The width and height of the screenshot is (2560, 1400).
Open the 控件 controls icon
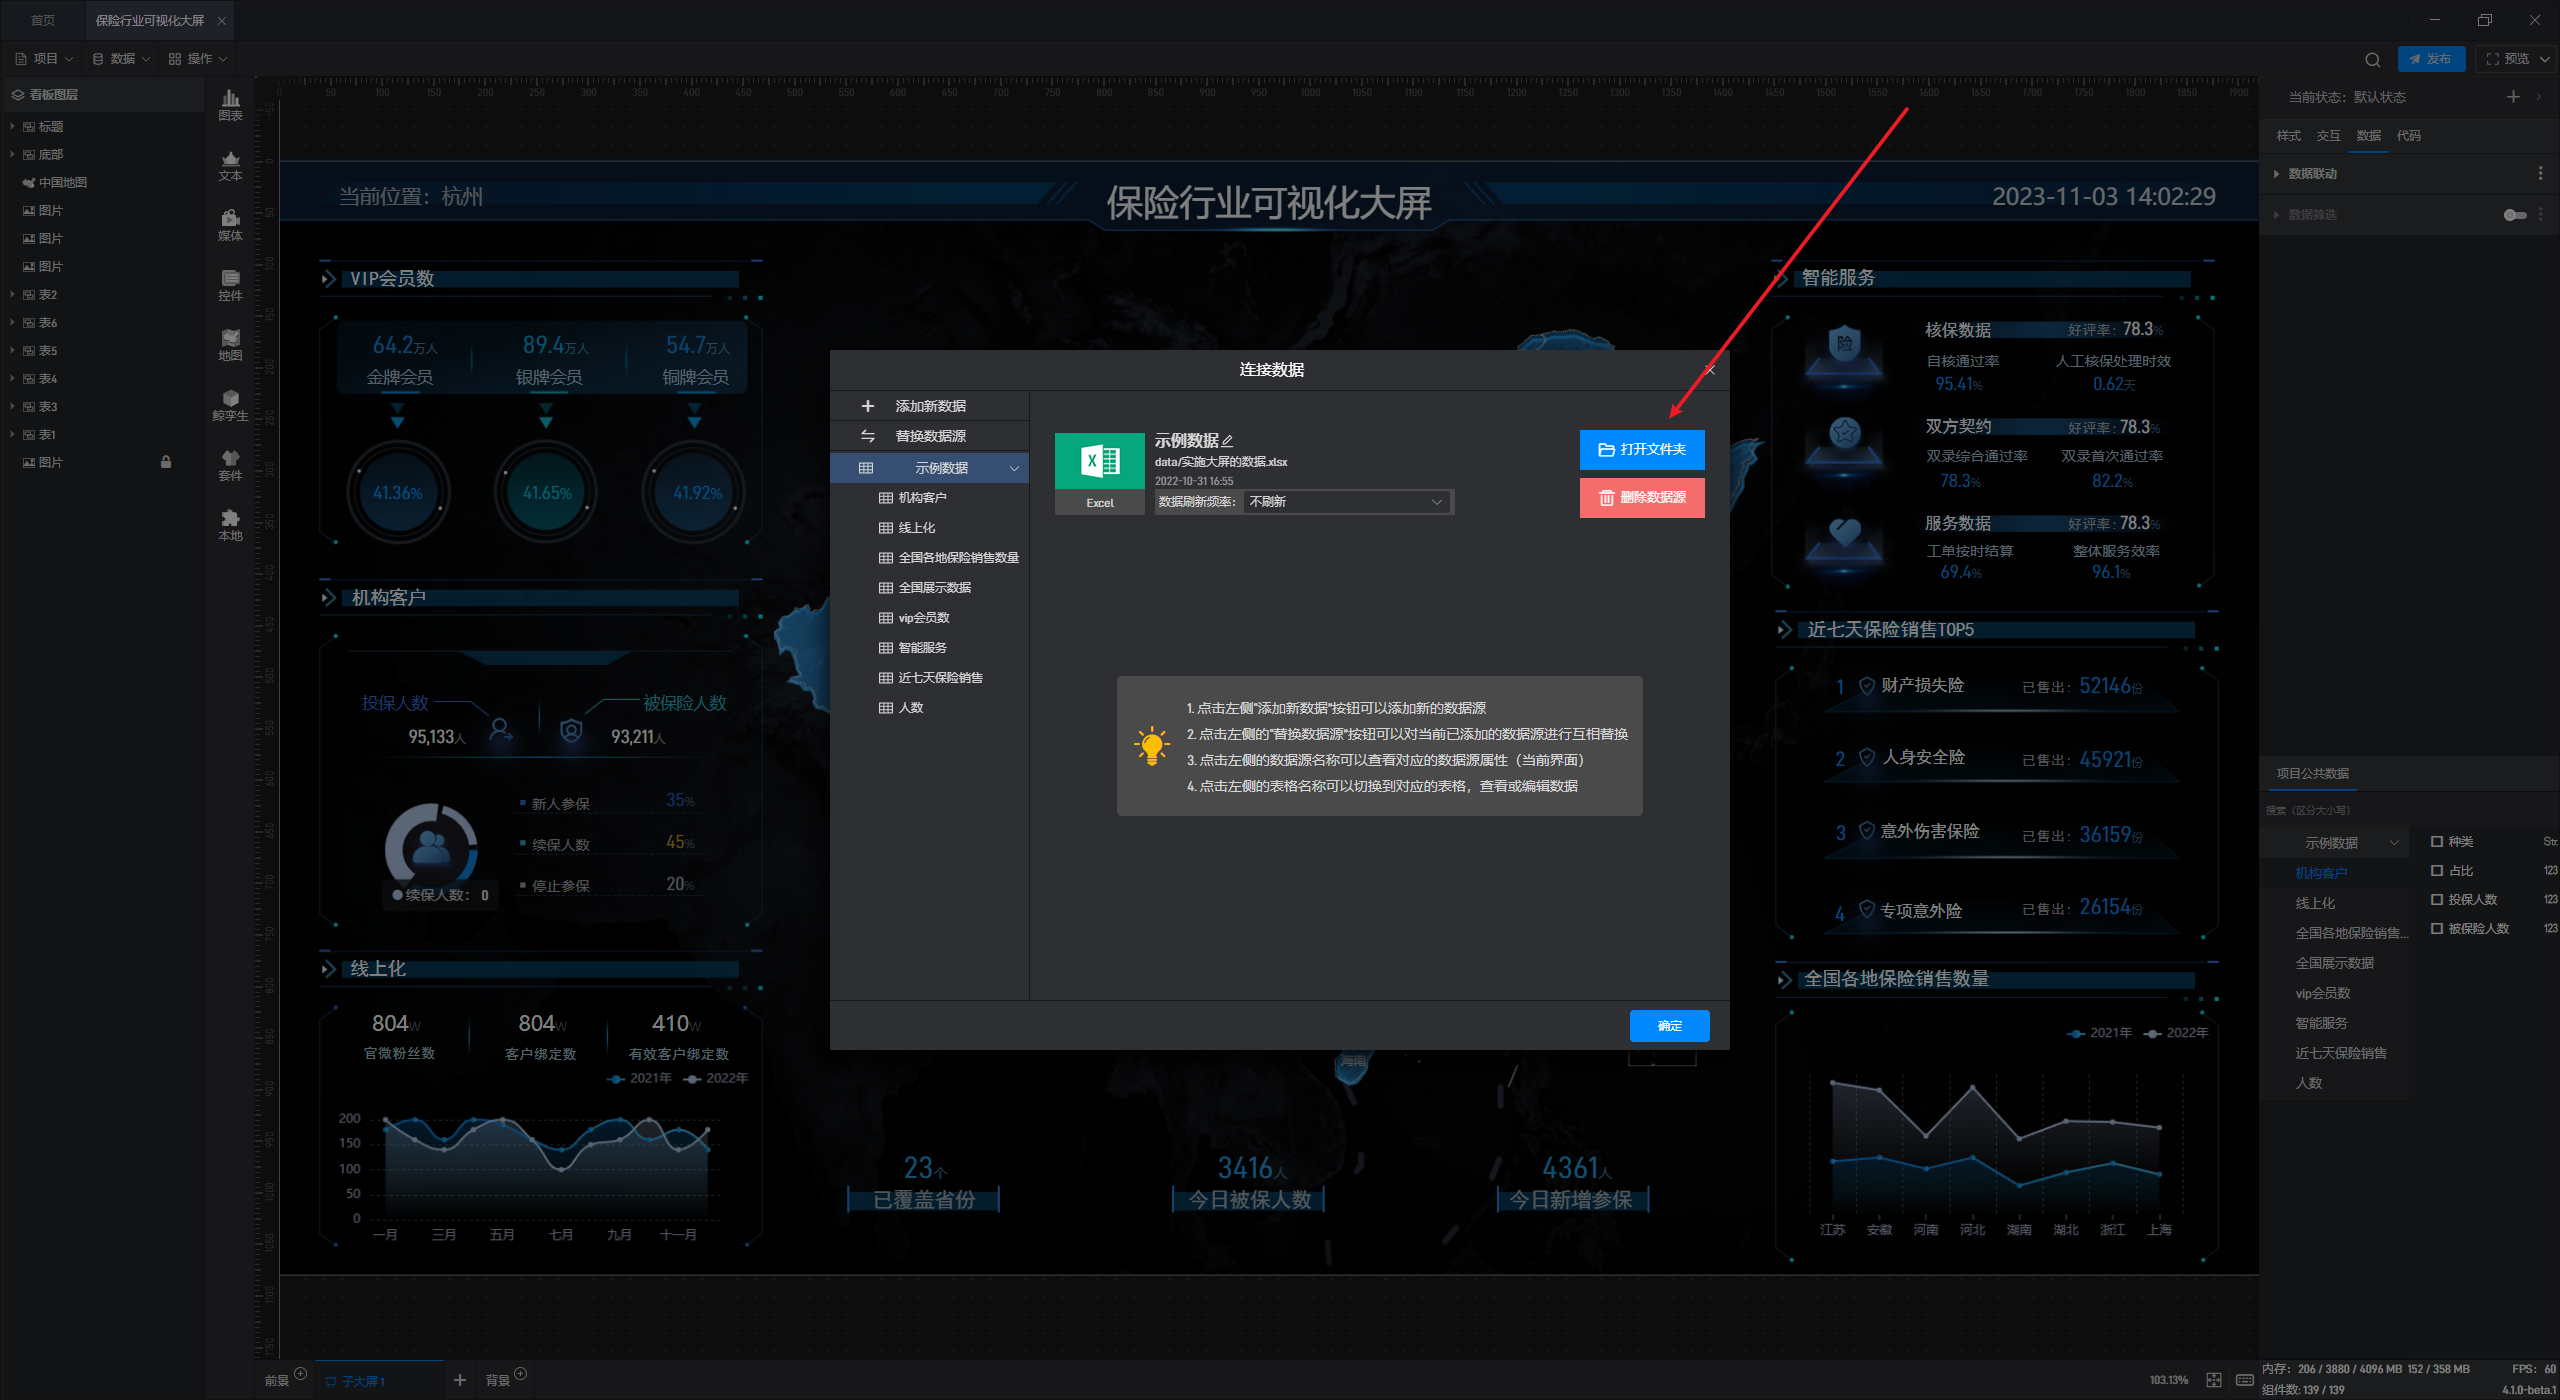pyautogui.click(x=230, y=285)
